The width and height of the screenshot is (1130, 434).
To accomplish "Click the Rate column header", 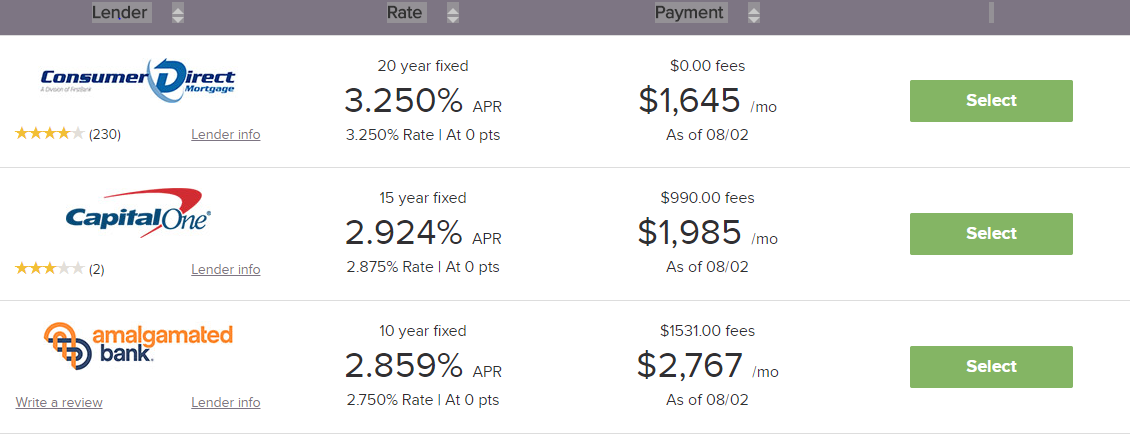I will pyautogui.click(x=405, y=13).
